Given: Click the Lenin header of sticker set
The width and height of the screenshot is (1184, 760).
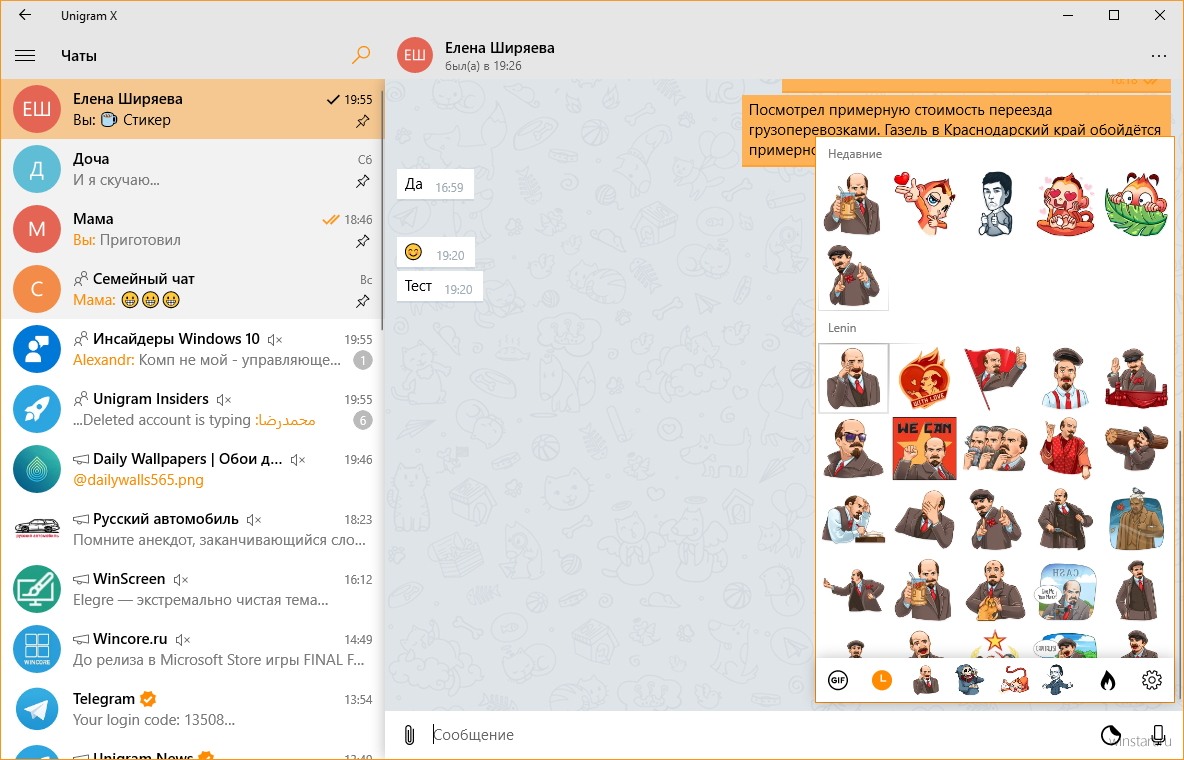Looking at the screenshot, I should [842, 327].
